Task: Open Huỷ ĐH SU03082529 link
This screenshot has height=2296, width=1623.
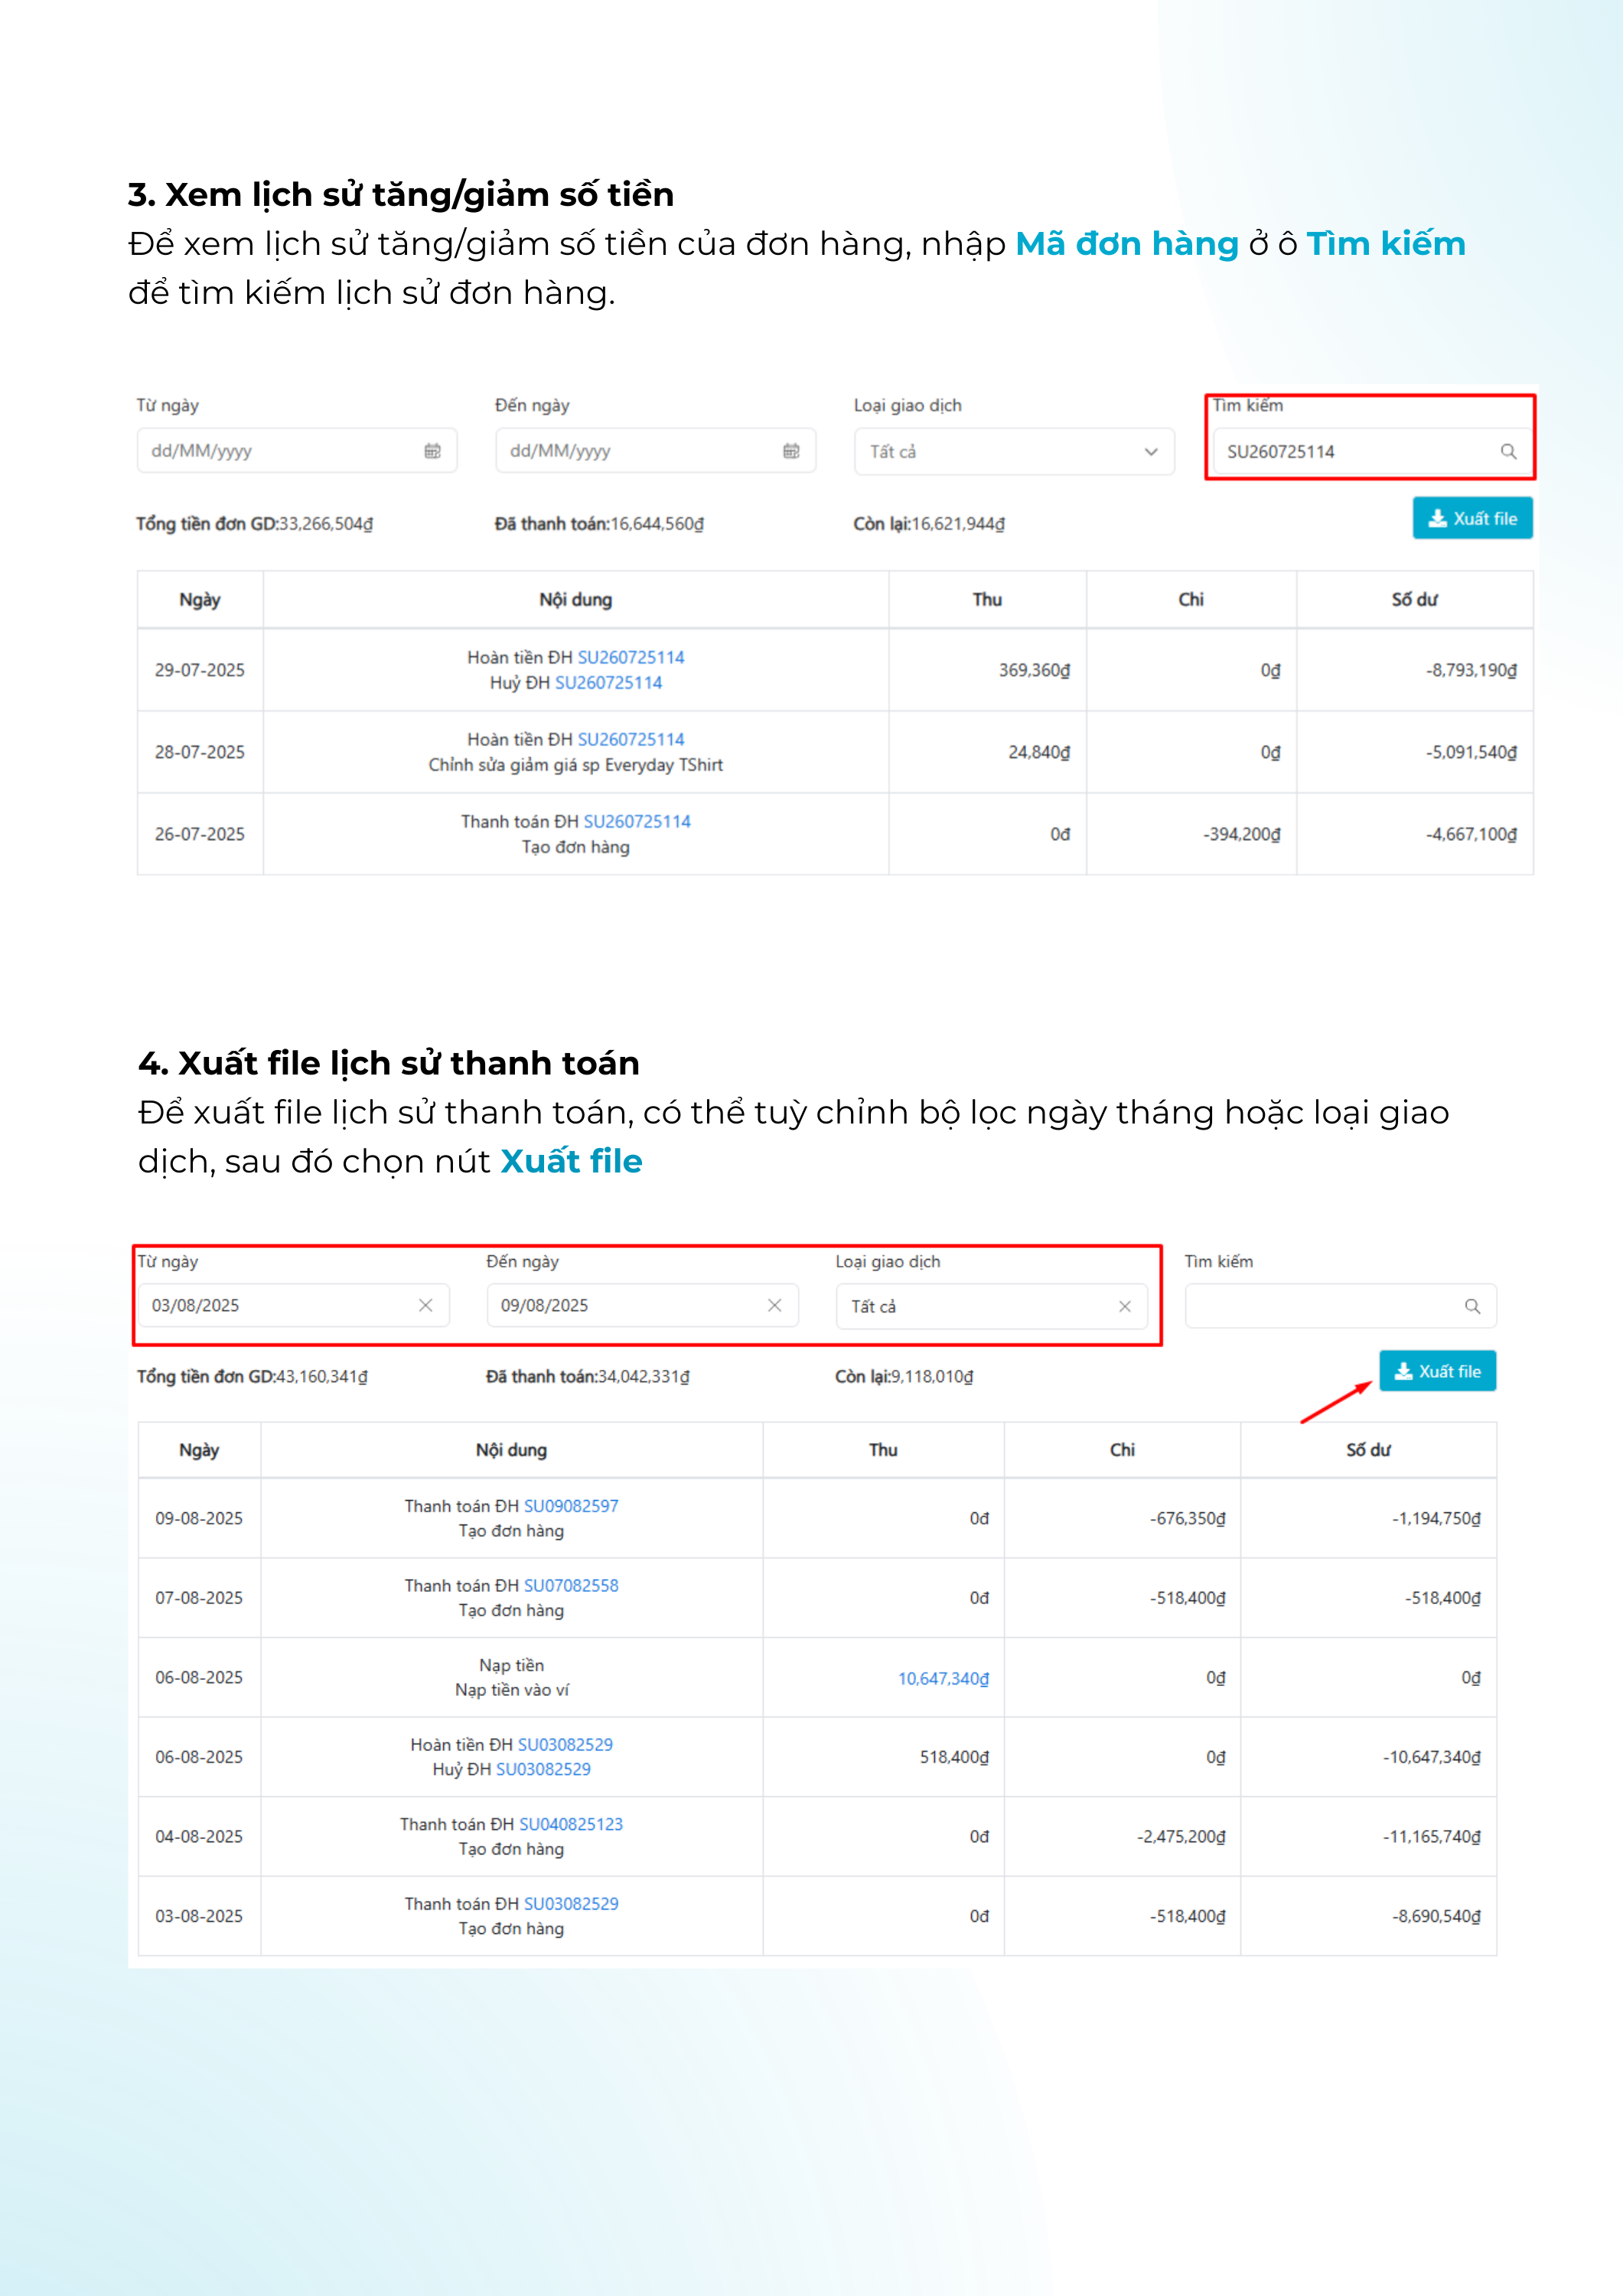Action: point(543,1769)
